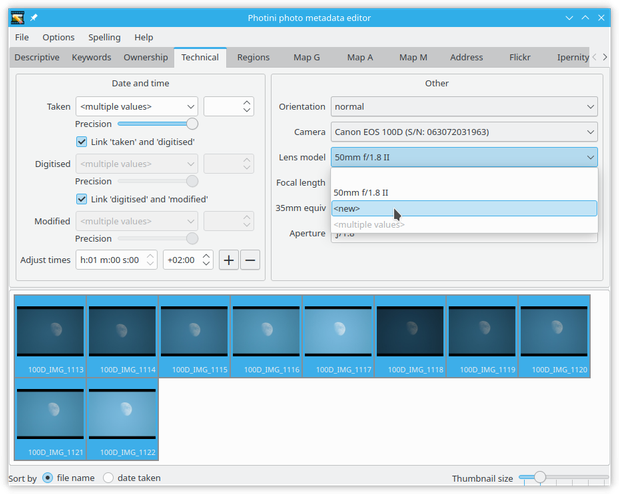Select thumbnail 100D_IMG_1119
The width and height of the screenshot is (619, 494).
point(482,336)
